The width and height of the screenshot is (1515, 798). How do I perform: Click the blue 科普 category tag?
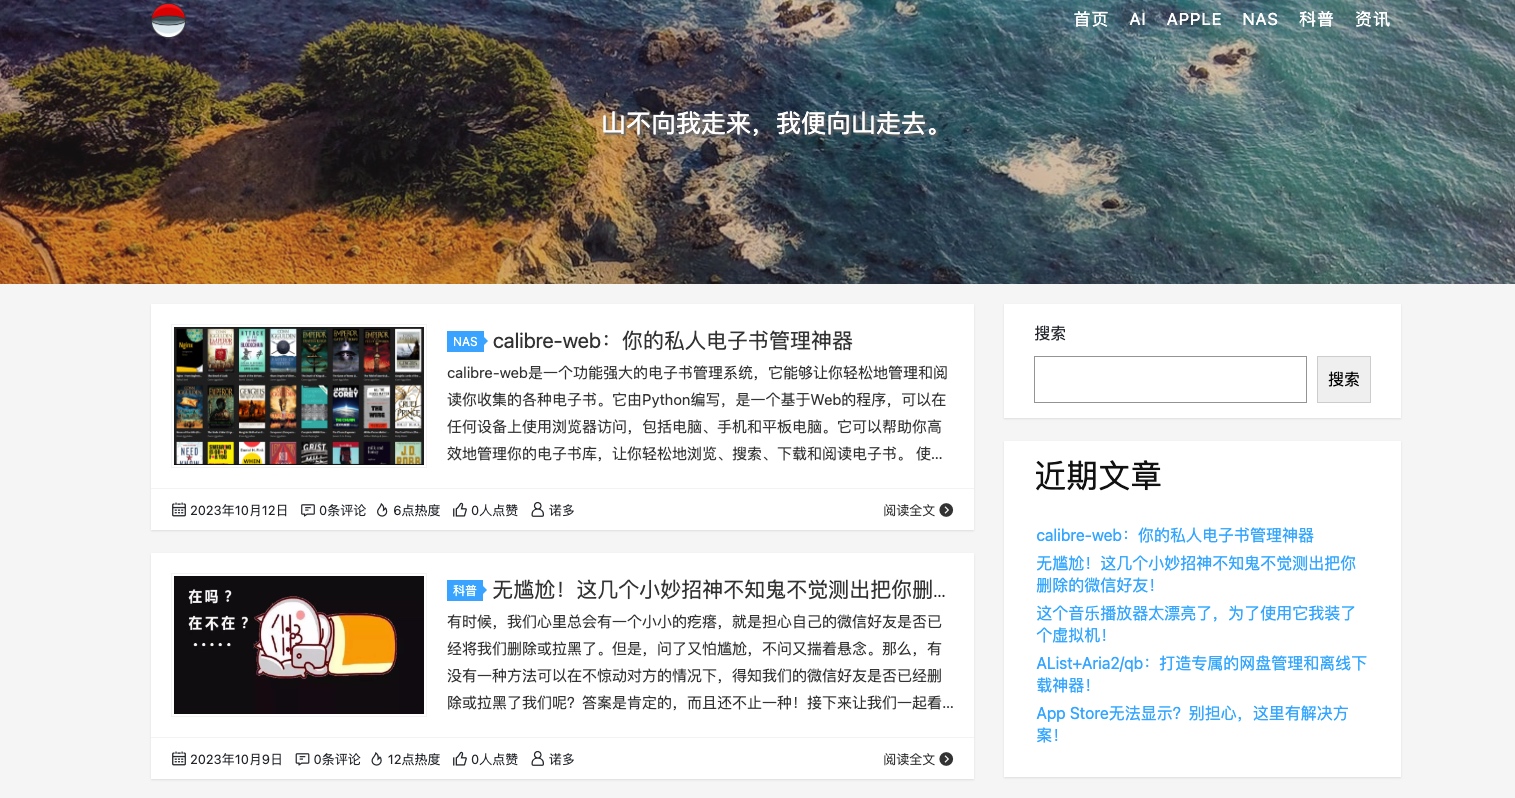[466, 591]
